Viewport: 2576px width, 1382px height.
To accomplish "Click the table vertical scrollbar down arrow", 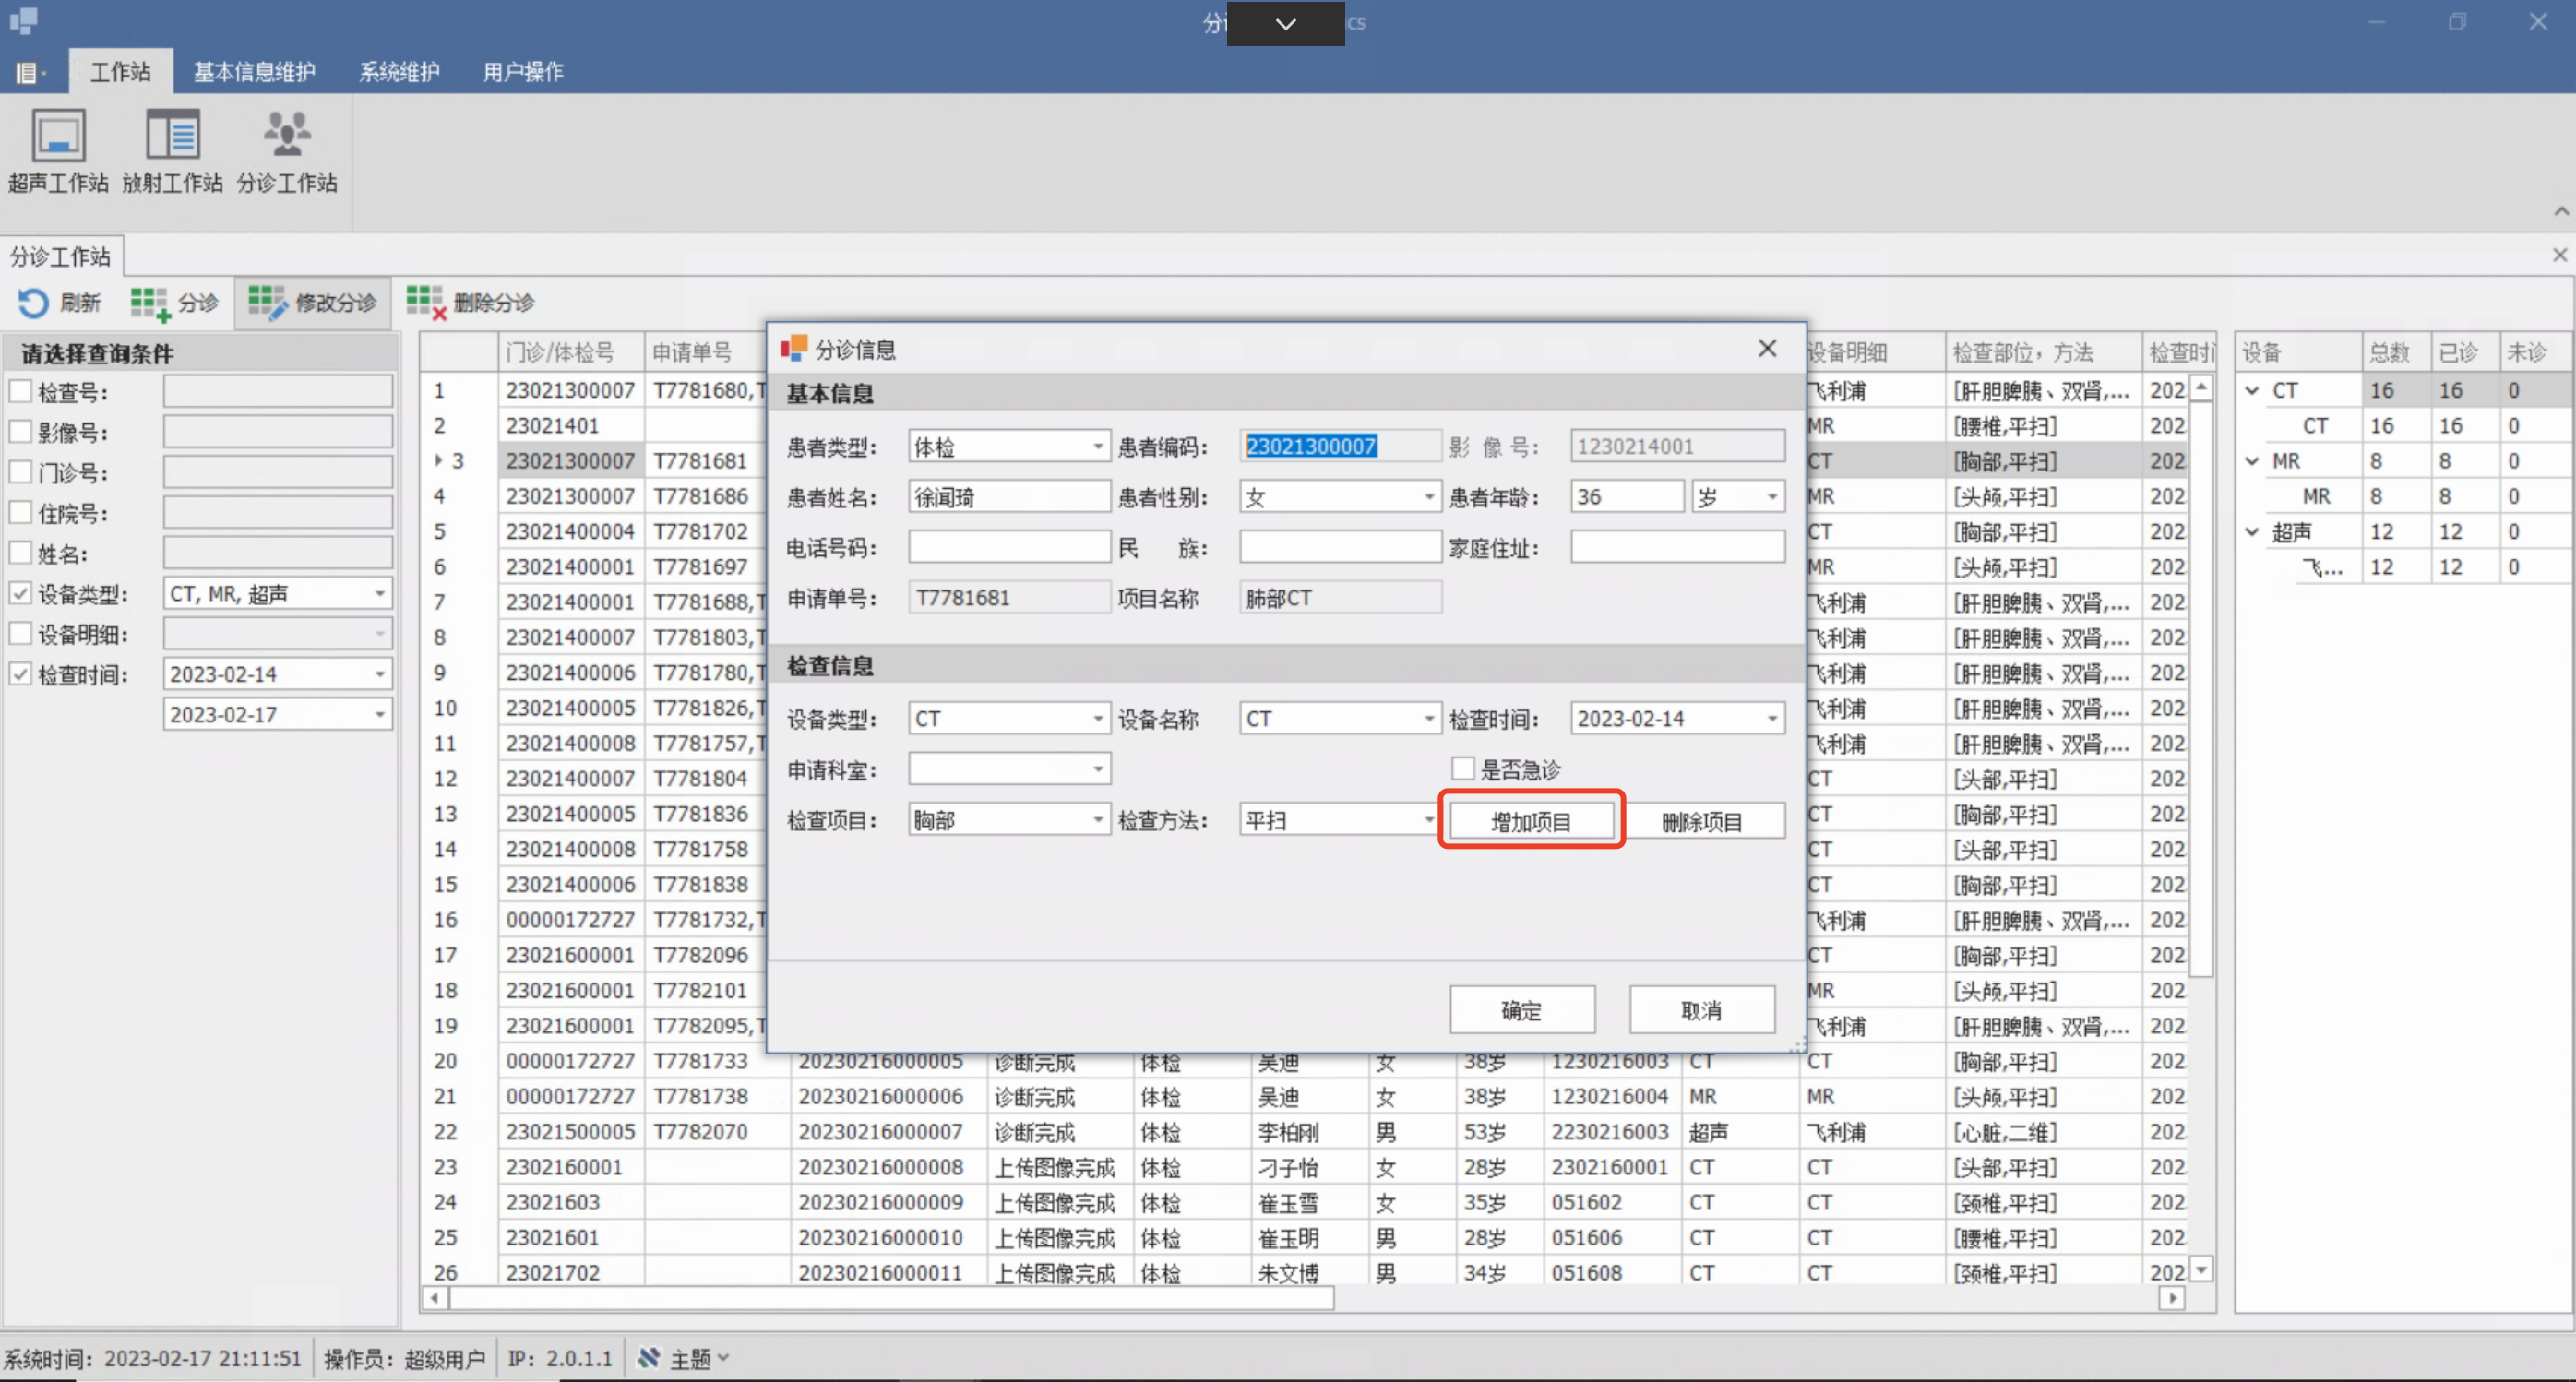I will [x=2201, y=1270].
